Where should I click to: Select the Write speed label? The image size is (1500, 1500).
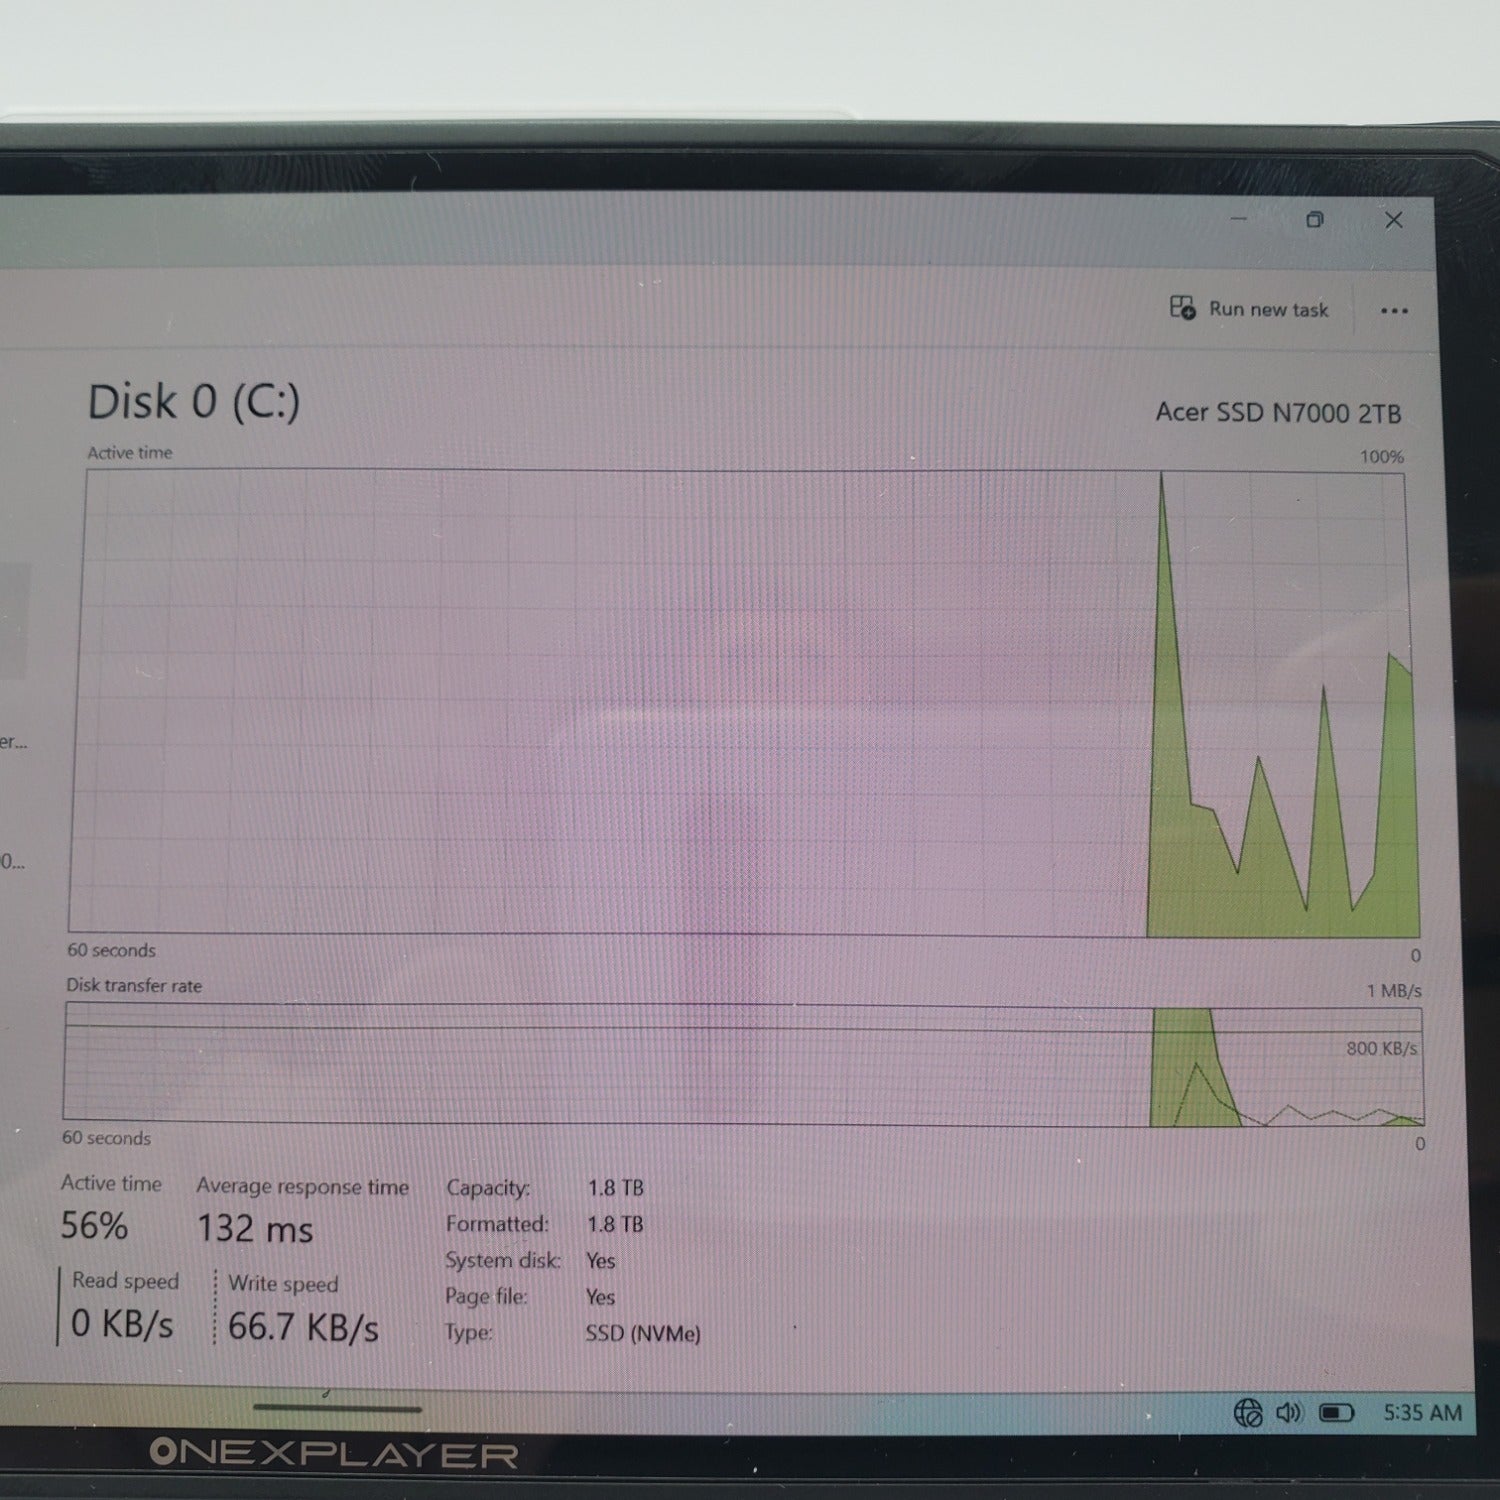283,1284
